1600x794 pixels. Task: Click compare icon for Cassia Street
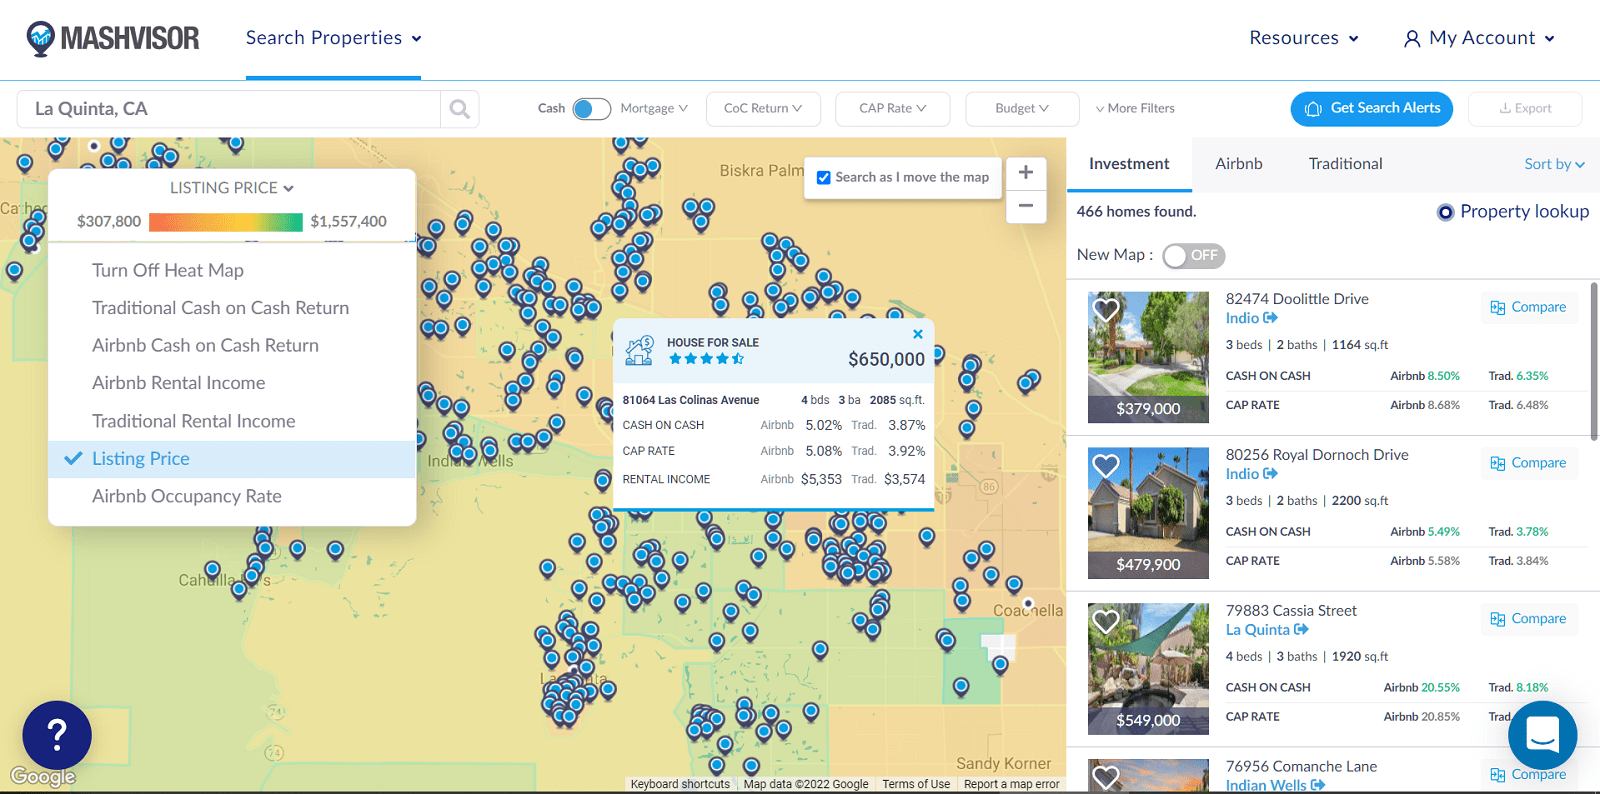(1497, 619)
